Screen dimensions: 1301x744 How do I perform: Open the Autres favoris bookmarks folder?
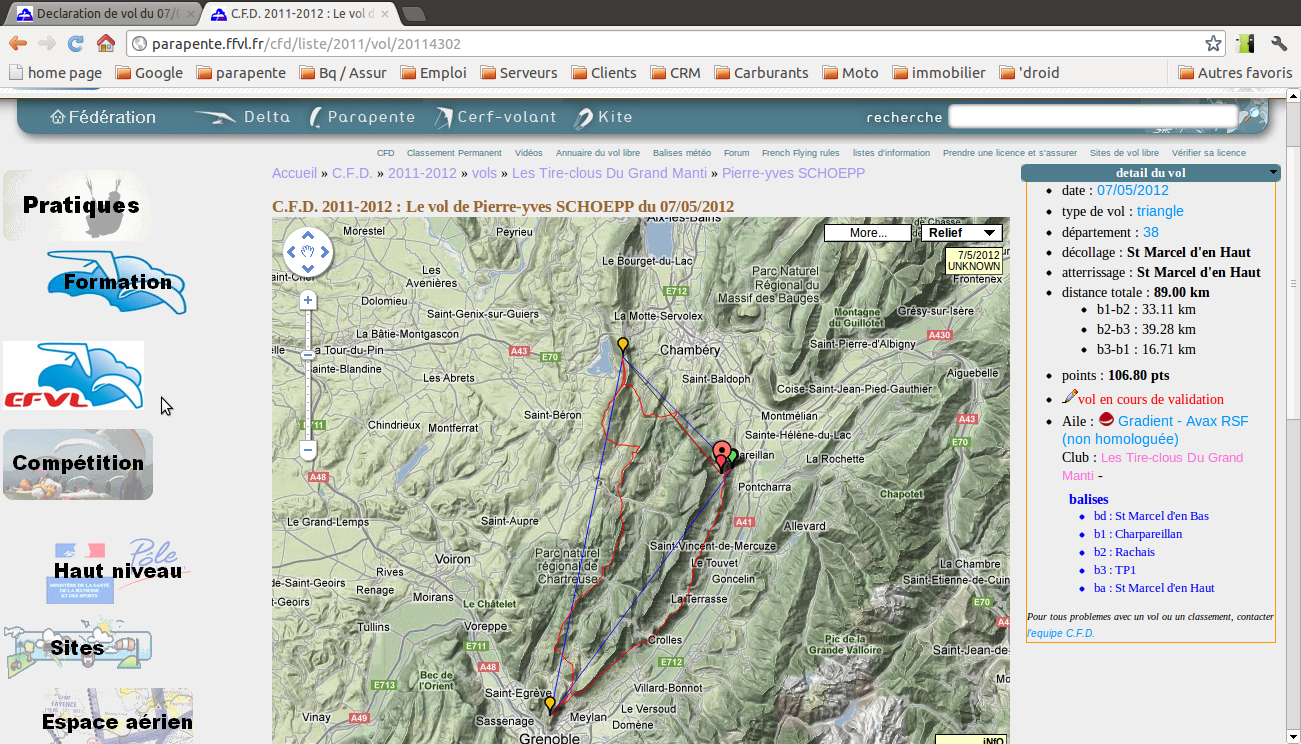(1235, 73)
